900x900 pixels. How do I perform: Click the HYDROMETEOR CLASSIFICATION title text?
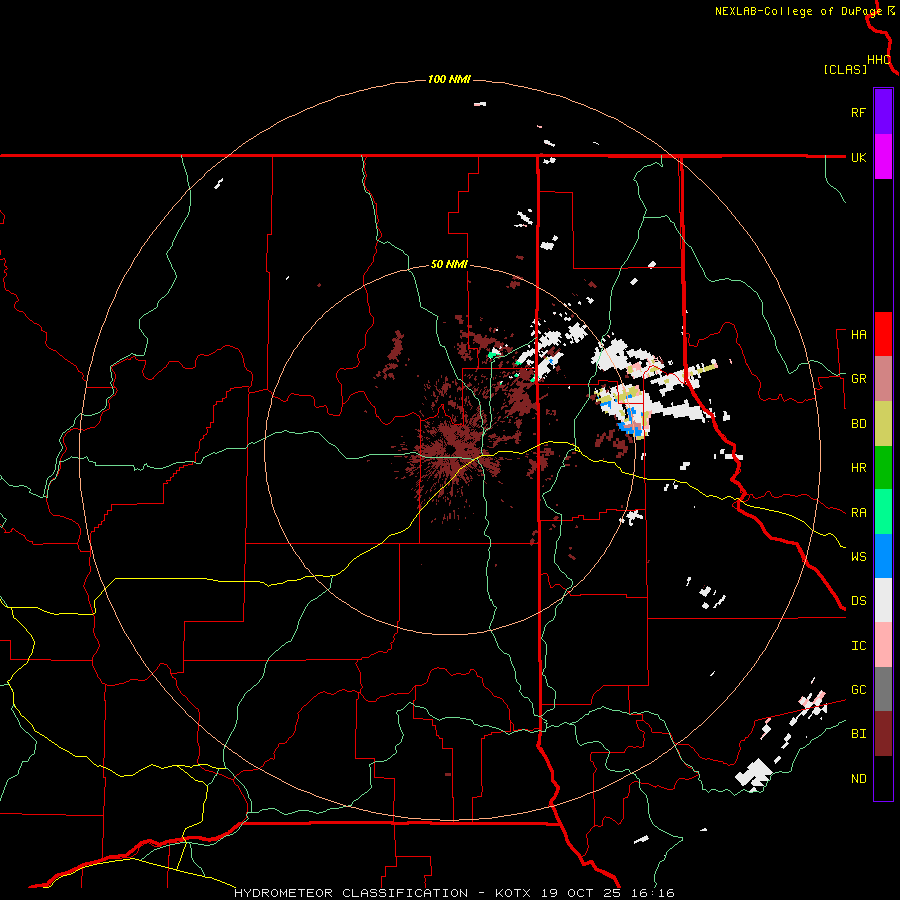351,893
